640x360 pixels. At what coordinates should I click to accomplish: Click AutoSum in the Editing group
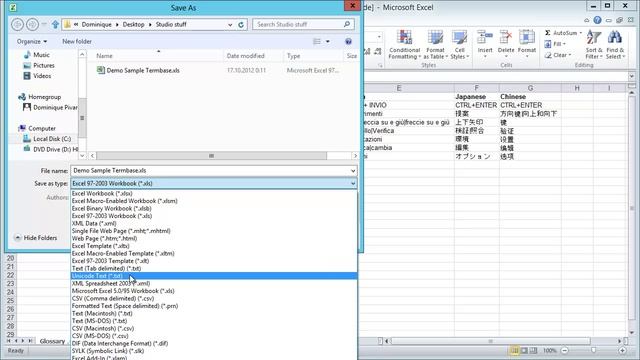(x=563, y=33)
